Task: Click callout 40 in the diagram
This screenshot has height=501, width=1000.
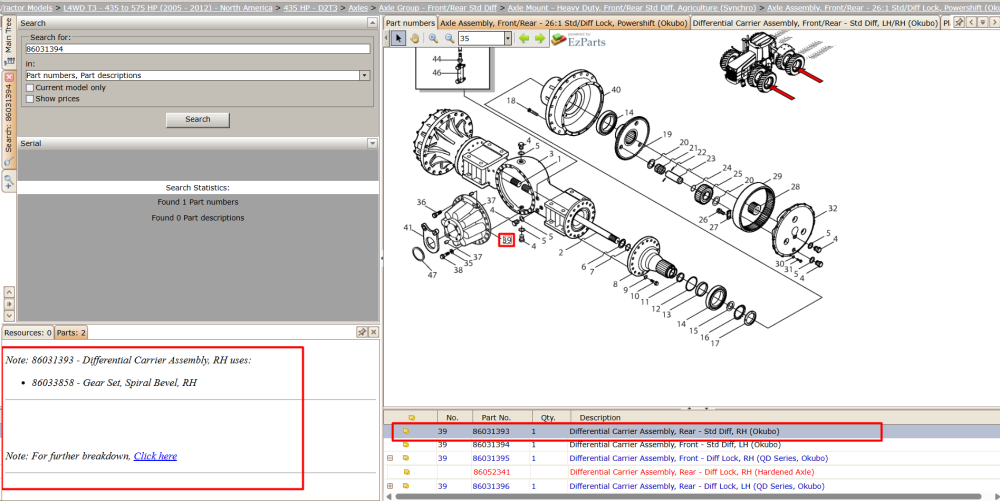Action: [615, 90]
